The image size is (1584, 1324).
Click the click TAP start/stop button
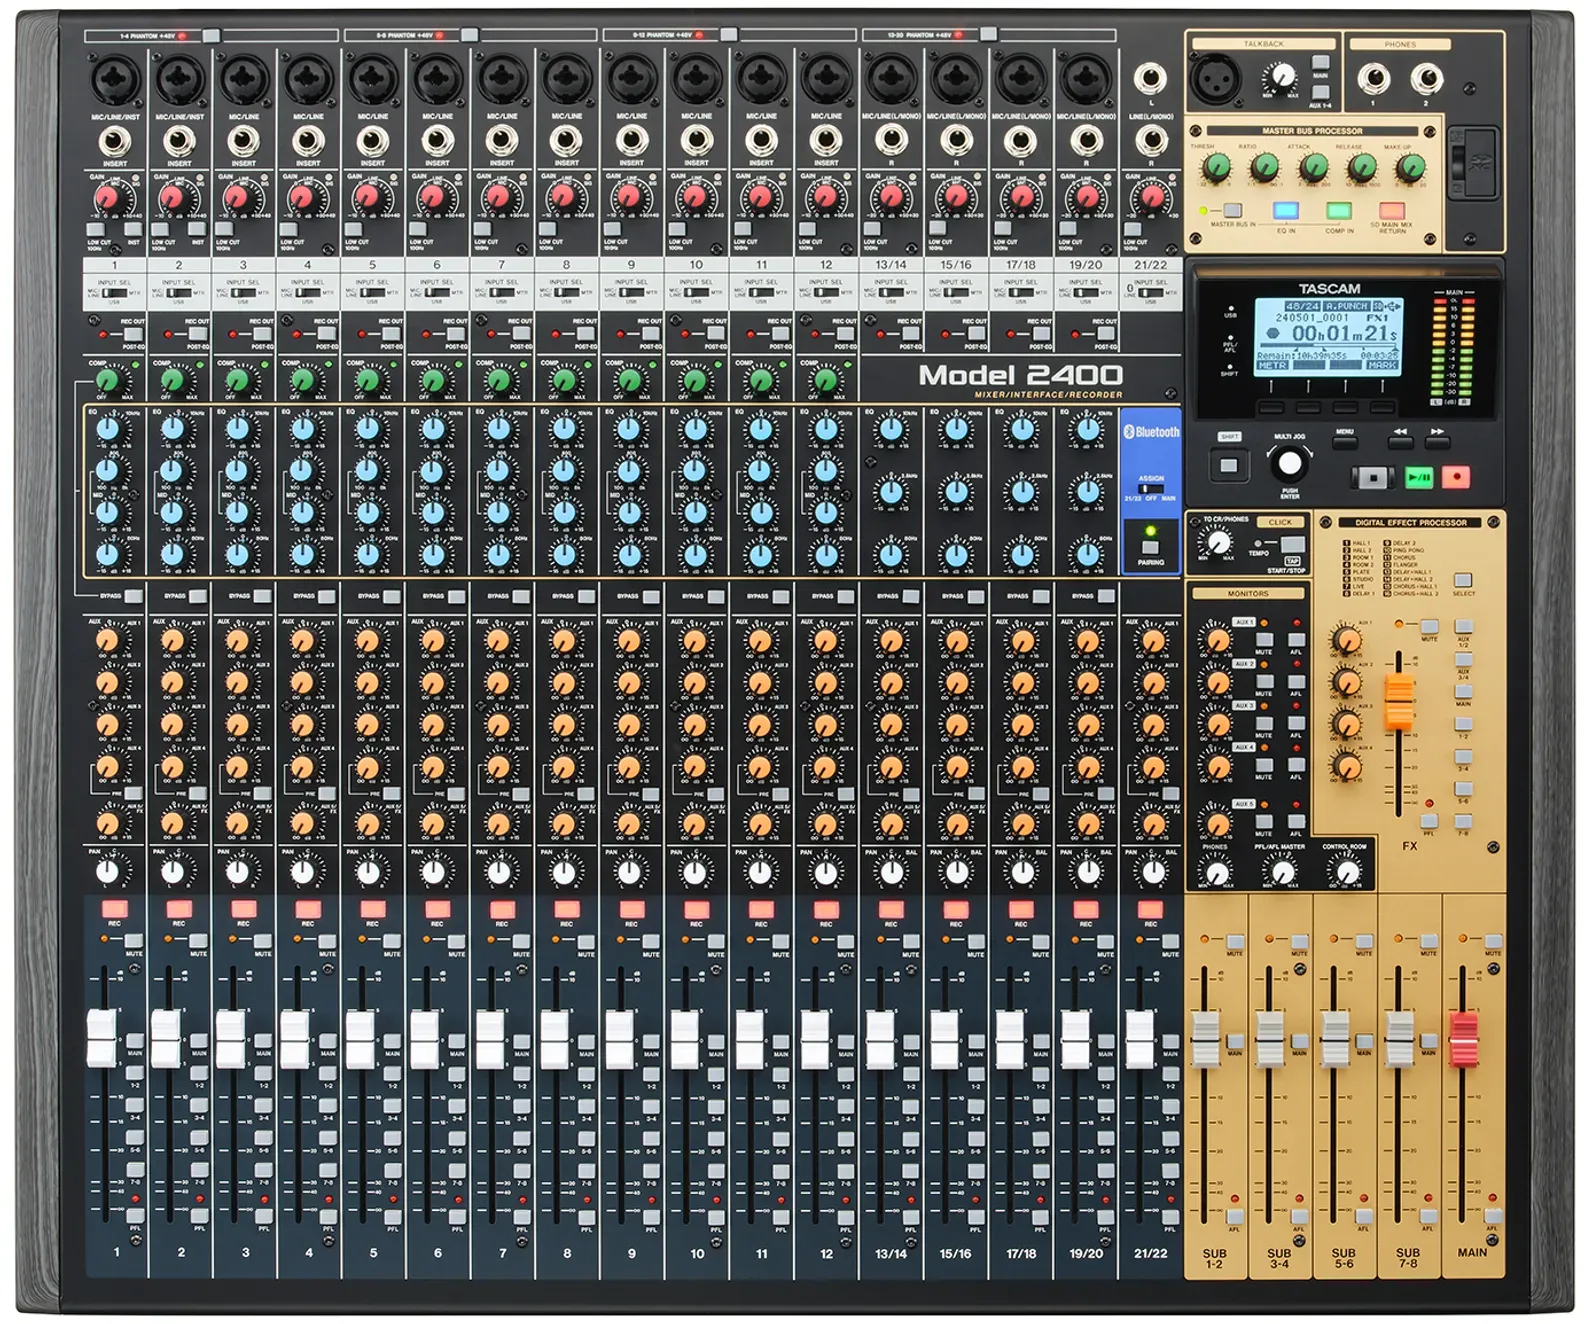coord(1292,546)
